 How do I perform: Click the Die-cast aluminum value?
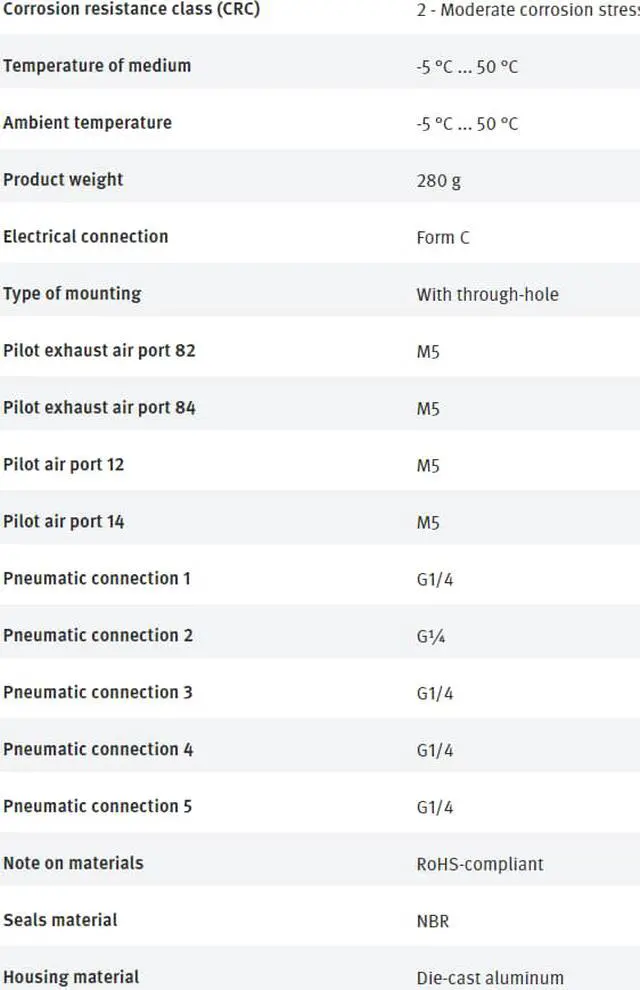click(490, 977)
